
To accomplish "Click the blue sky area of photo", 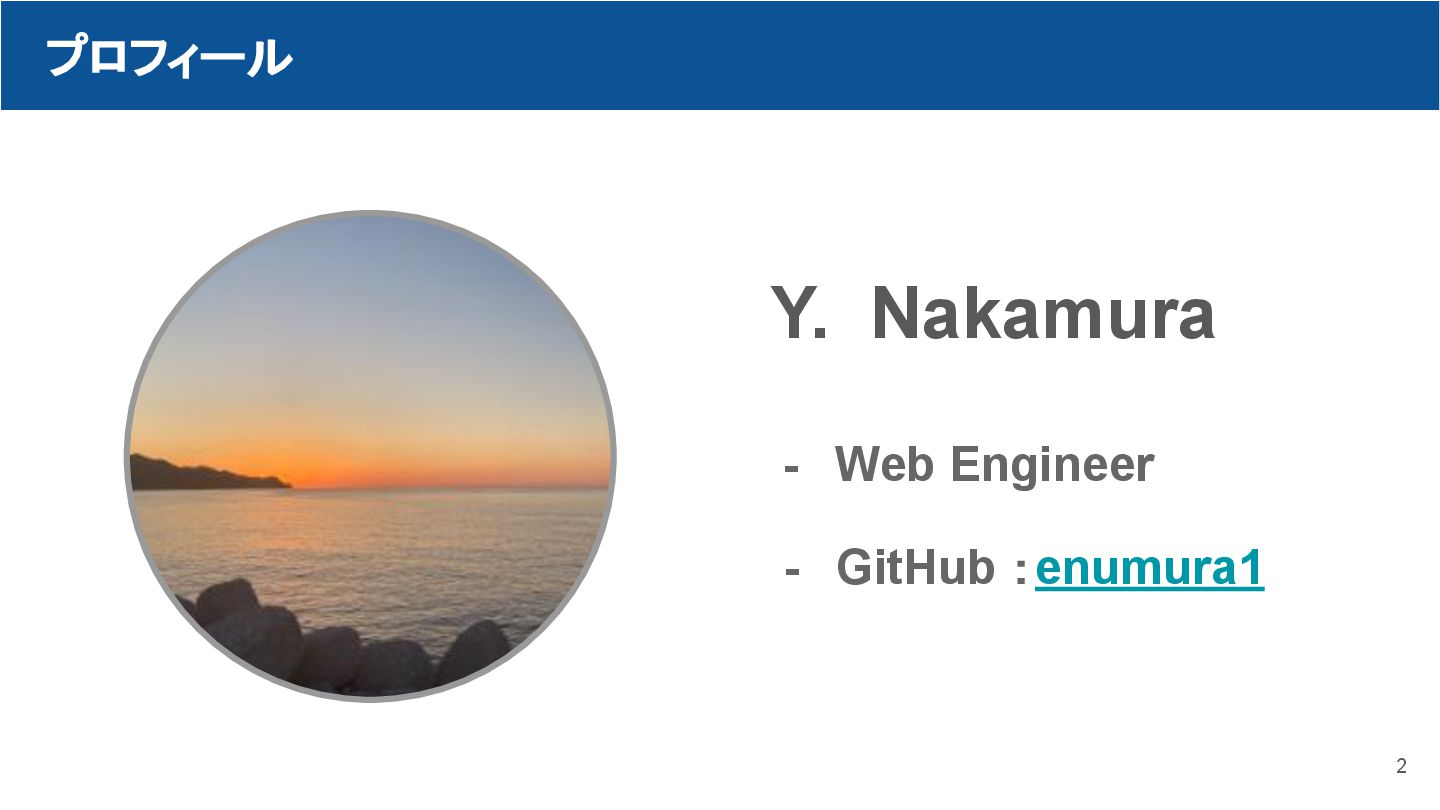I will [x=370, y=300].
